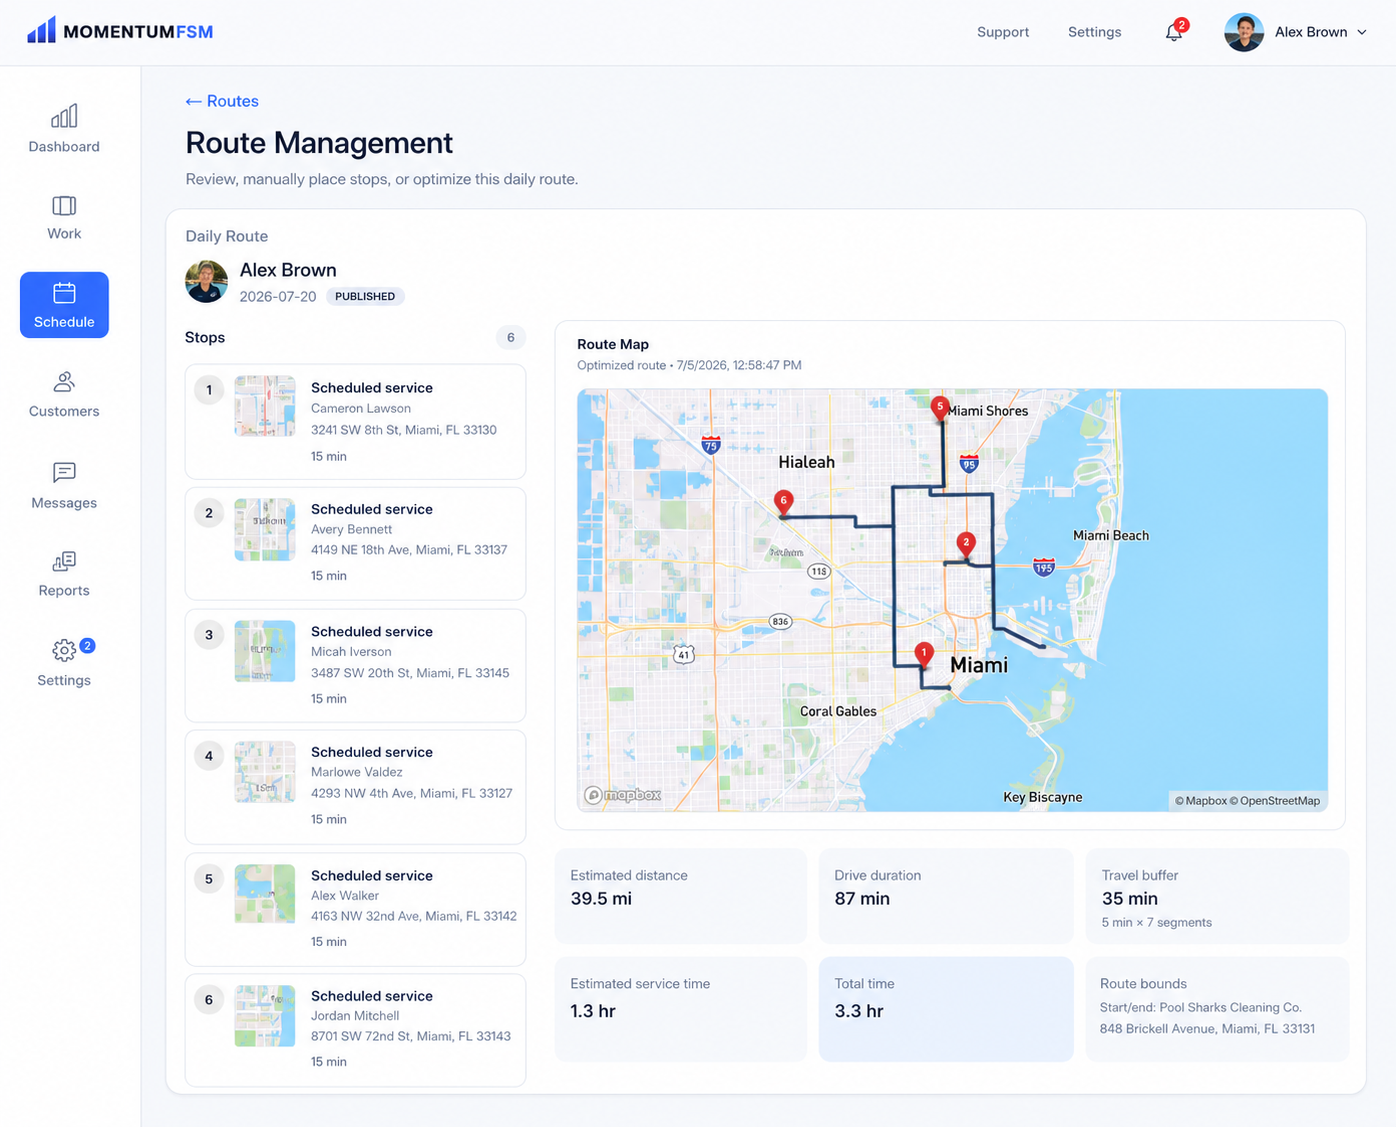Click the Estimated distance 39.5 mi card
The width and height of the screenshot is (1396, 1127).
681,896
